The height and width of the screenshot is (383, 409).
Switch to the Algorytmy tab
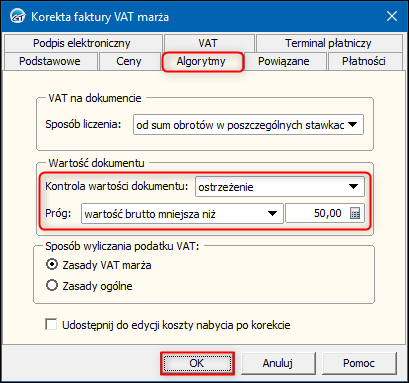pyautogui.click(x=201, y=61)
